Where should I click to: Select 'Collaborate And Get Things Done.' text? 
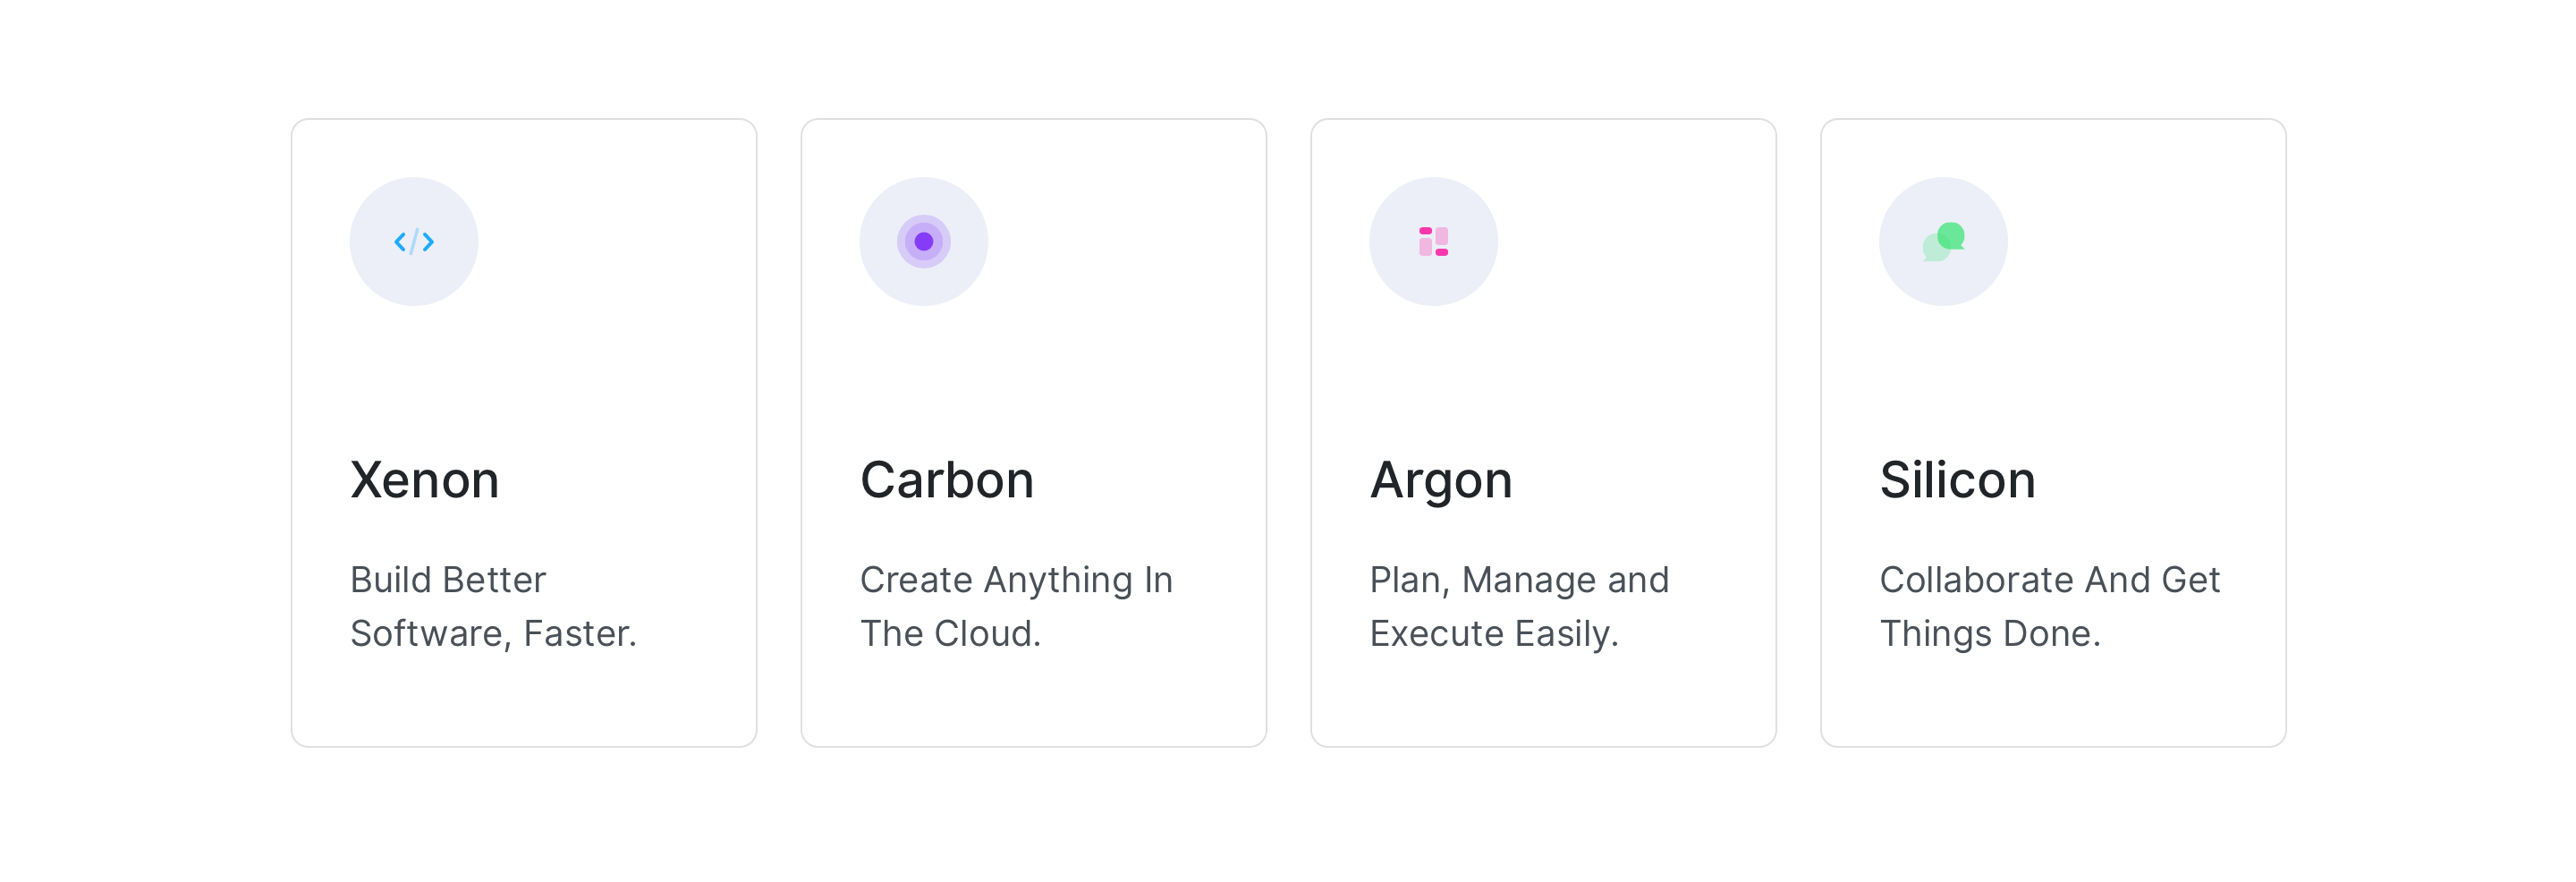pos(2050,607)
